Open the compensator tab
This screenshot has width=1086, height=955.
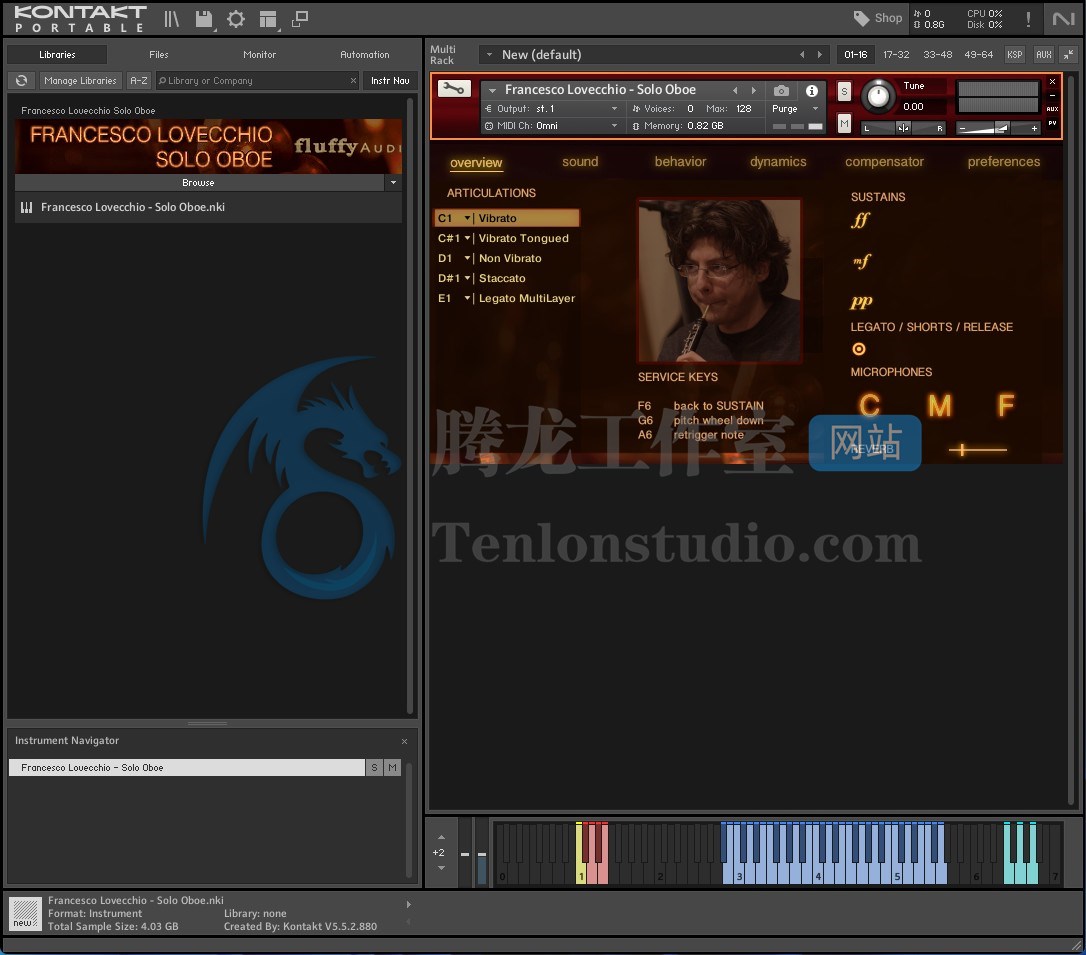884,161
